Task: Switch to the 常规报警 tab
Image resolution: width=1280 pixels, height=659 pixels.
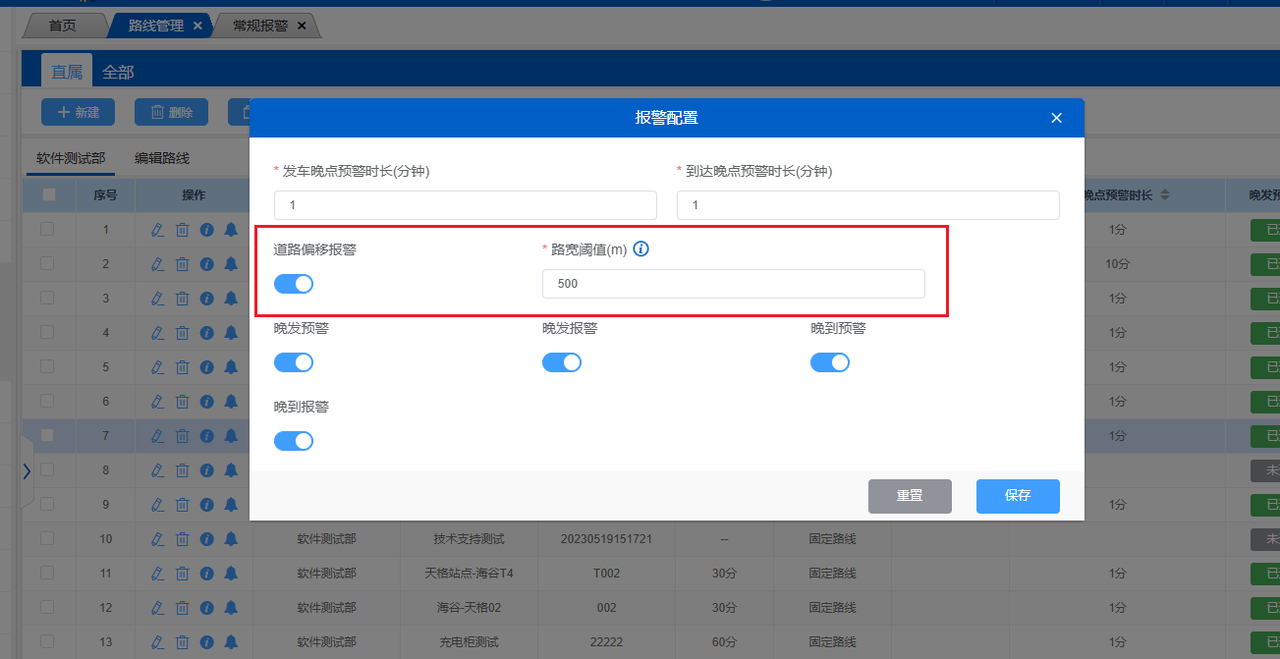Action: coord(260,25)
